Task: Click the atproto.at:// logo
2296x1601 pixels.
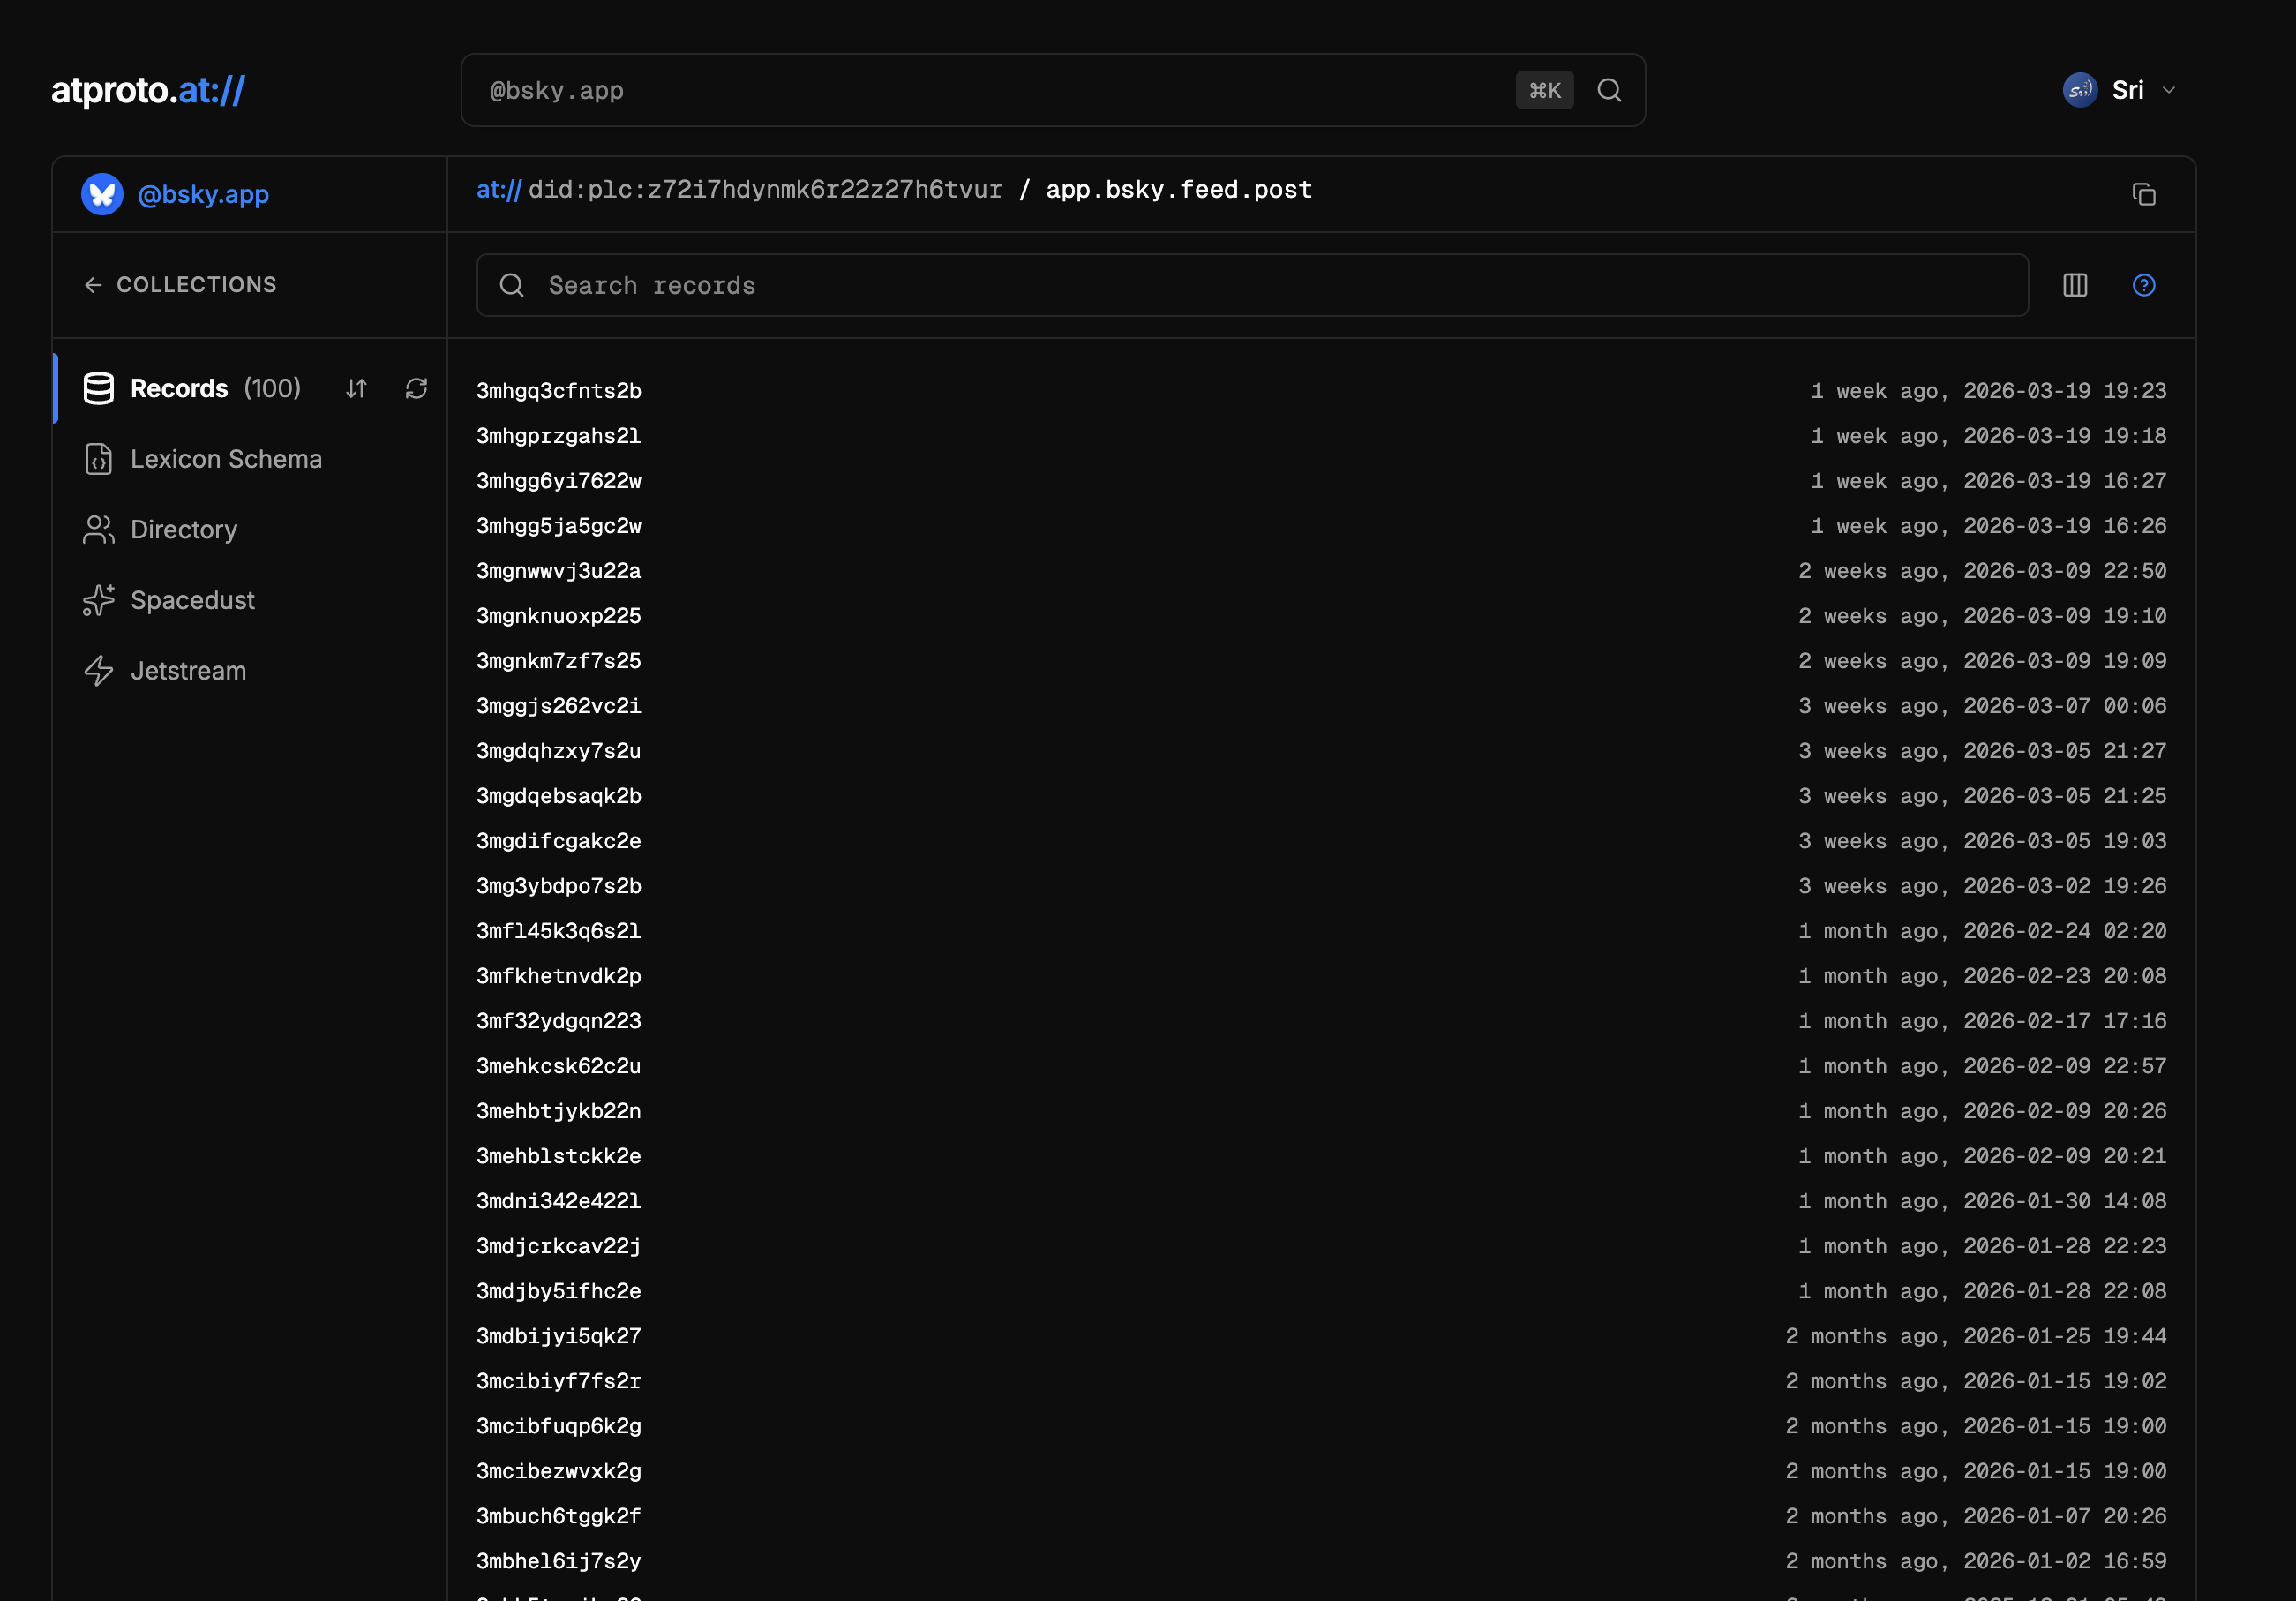Action: pos(148,90)
